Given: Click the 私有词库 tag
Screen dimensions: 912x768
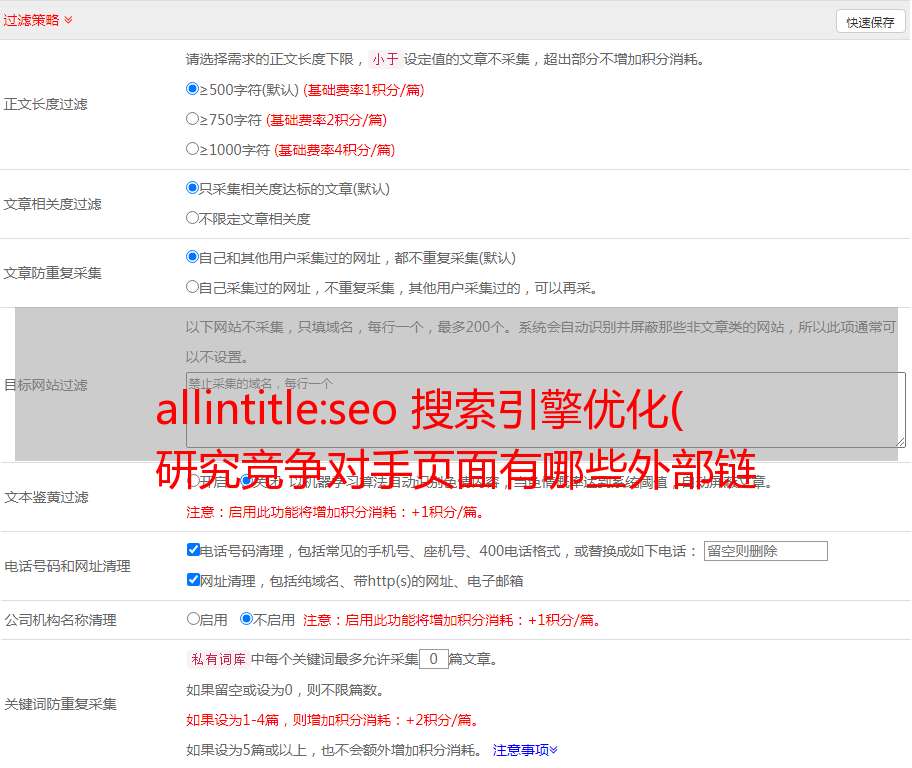Looking at the screenshot, I should pos(219,659).
